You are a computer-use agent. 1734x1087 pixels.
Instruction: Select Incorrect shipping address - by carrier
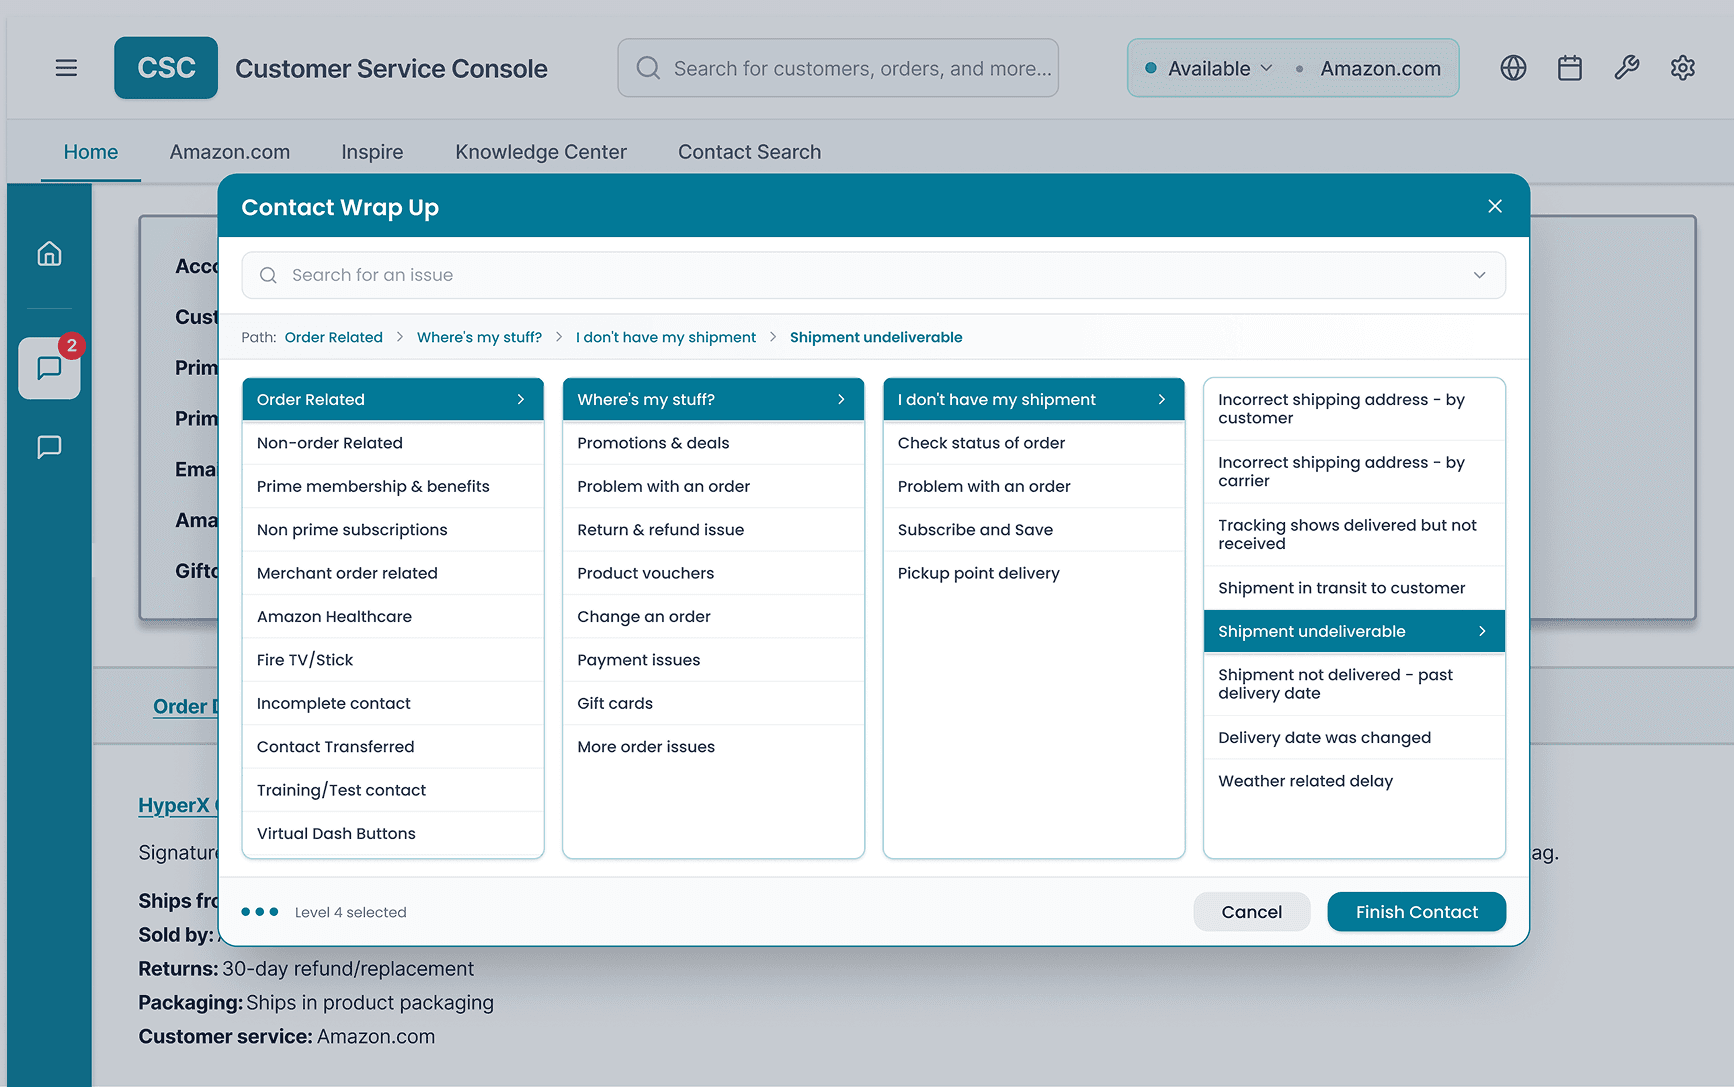1354,472
